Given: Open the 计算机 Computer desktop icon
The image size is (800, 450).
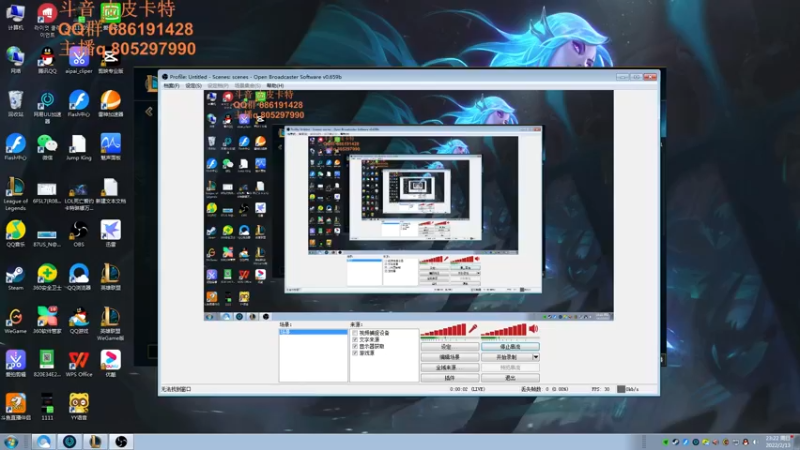Looking at the screenshot, I should click(x=15, y=16).
